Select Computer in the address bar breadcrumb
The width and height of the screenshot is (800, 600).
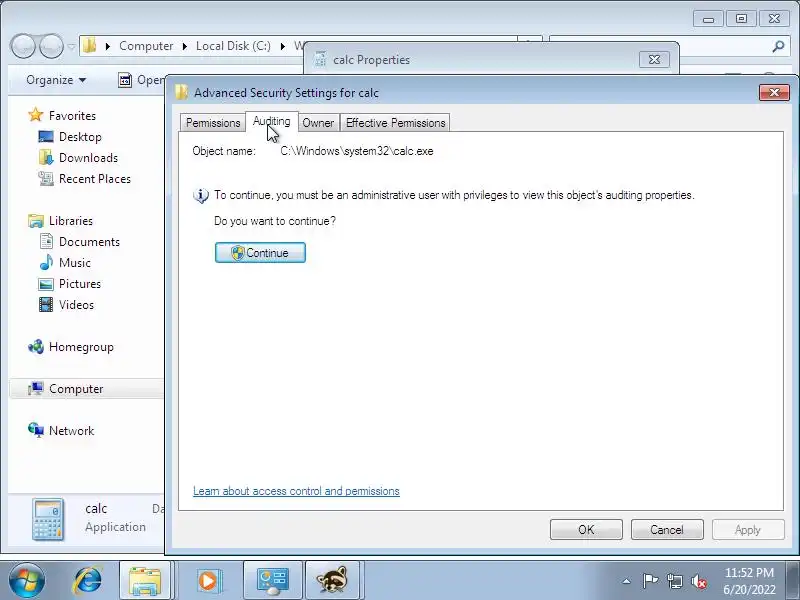tap(146, 46)
